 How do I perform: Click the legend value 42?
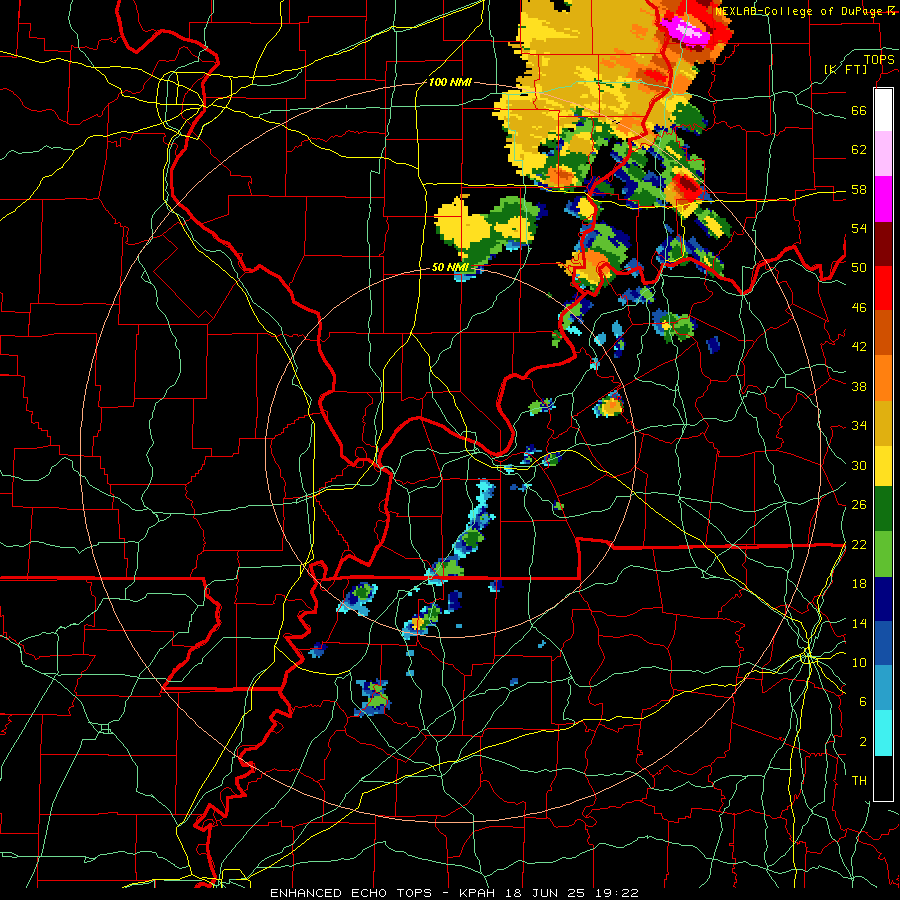[x=859, y=347]
